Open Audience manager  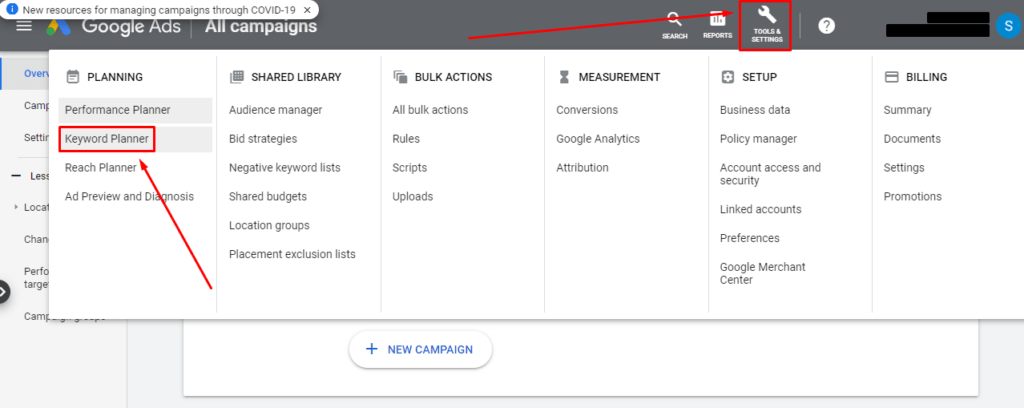click(x=276, y=110)
